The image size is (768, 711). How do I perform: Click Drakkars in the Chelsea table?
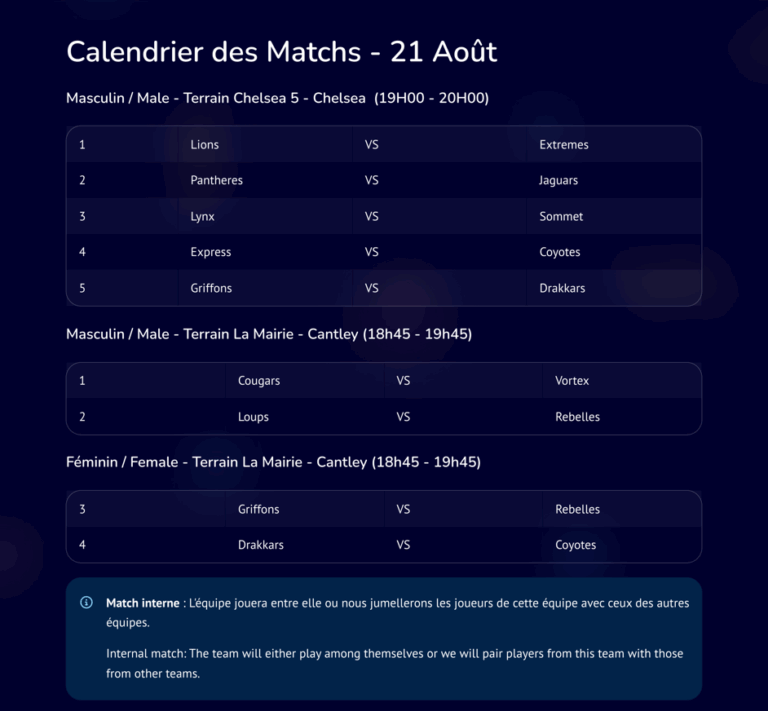pyautogui.click(x=562, y=288)
